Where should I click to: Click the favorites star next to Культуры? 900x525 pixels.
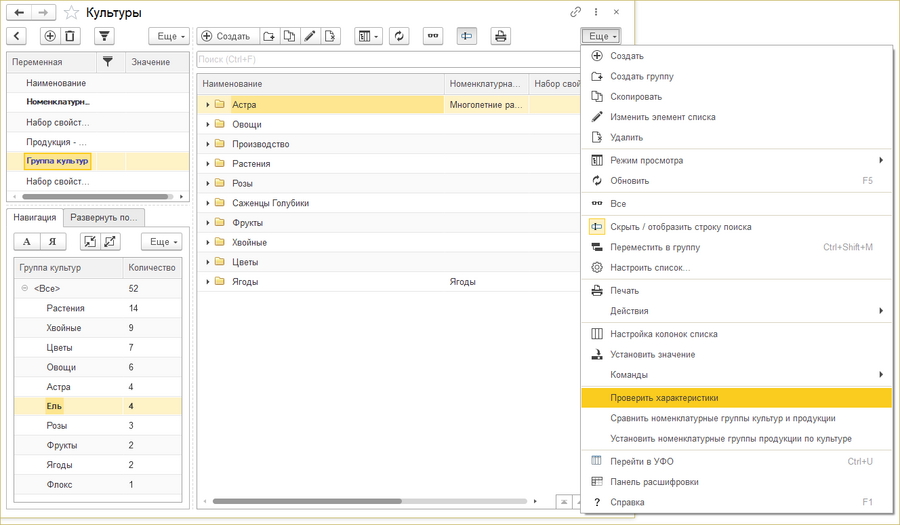pyautogui.click(x=71, y=13)
